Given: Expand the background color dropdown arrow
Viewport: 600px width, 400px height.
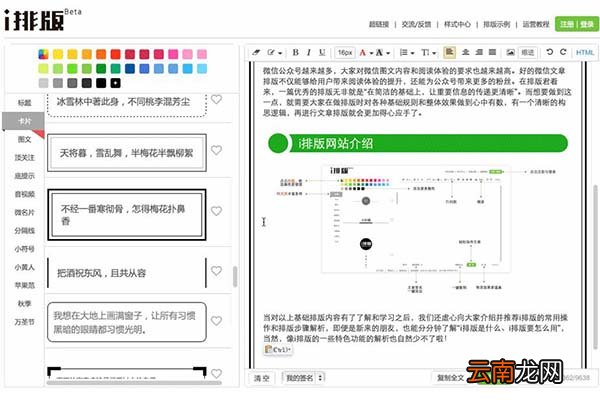Looking at the screenshot, I should click(388, 53).
